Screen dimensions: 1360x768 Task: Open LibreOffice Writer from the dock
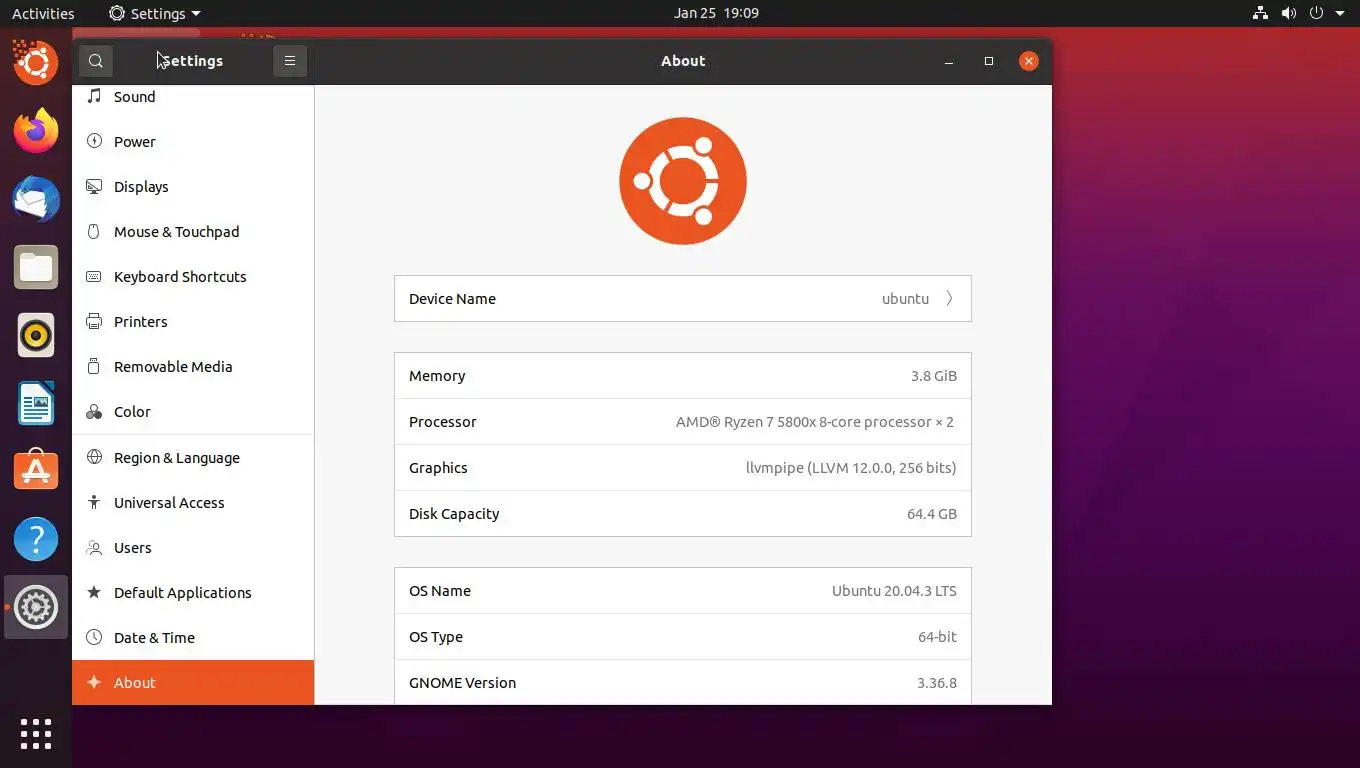coord(36,403)
